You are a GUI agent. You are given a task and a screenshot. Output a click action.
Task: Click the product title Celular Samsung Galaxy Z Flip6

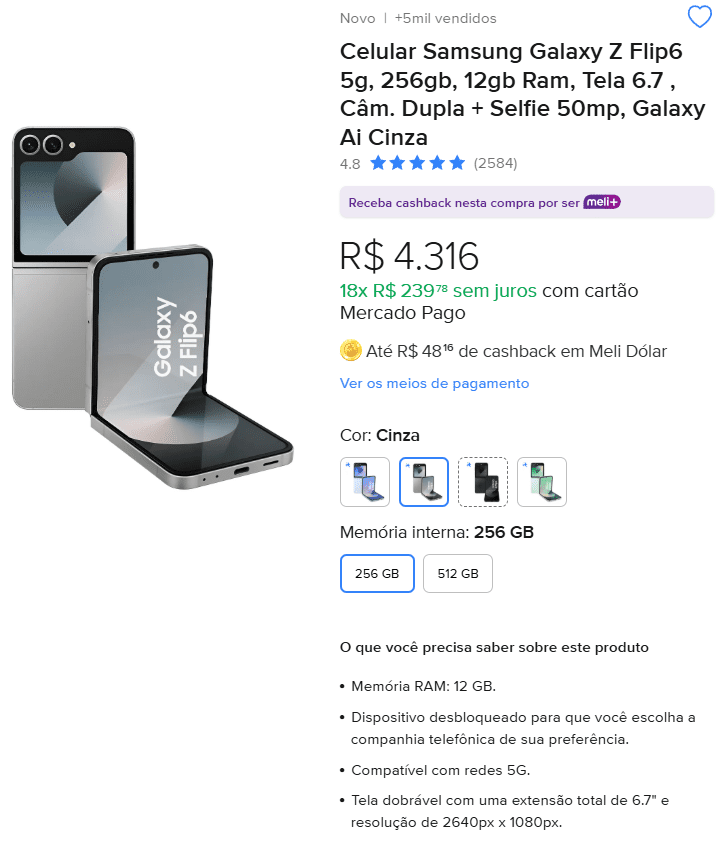[x=523, y=94]
